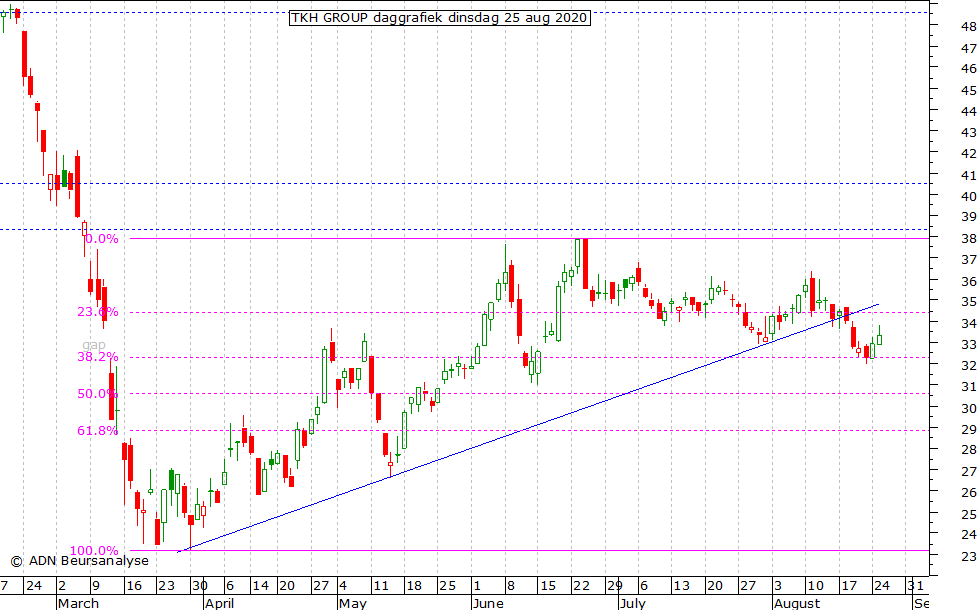The height and width of the screenshot is (610, 980).
Task: Click the date axis label '27' before May
Action: point(321,586)
